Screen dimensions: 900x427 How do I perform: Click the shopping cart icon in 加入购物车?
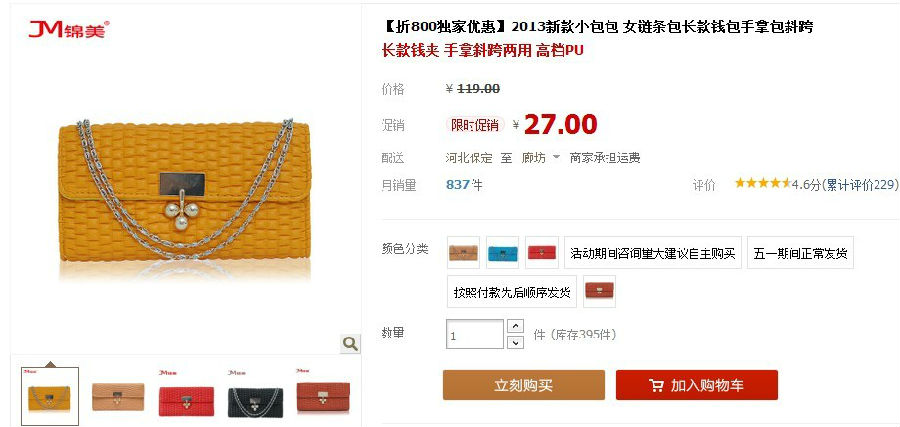tap(657, 385)
